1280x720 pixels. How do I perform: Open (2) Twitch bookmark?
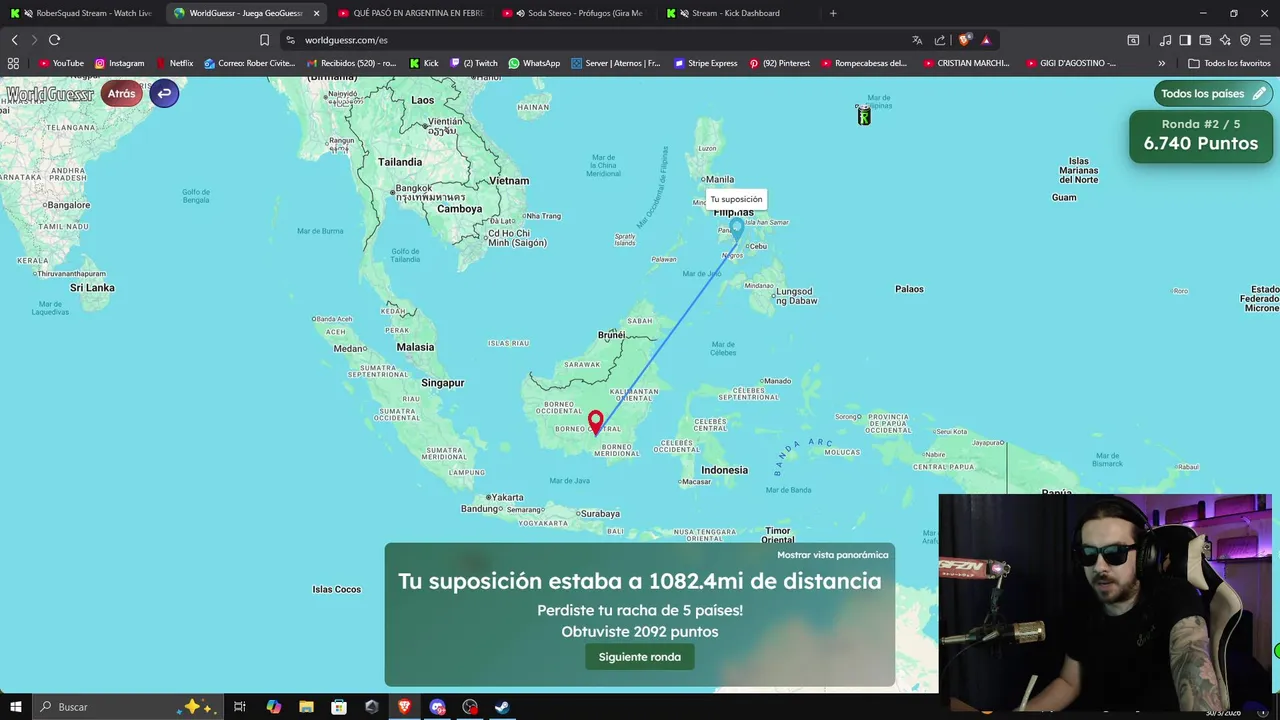(x=473, y=63)
